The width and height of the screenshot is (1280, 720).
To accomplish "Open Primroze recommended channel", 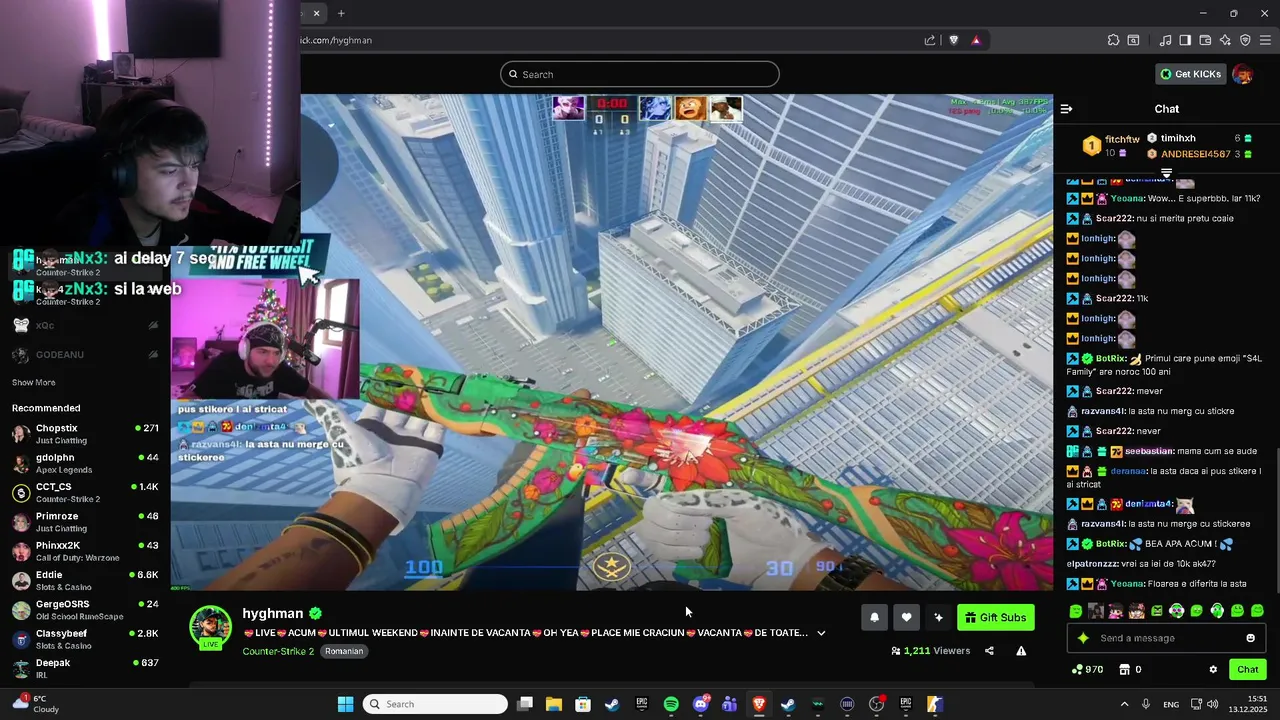I will coord(85,521).
